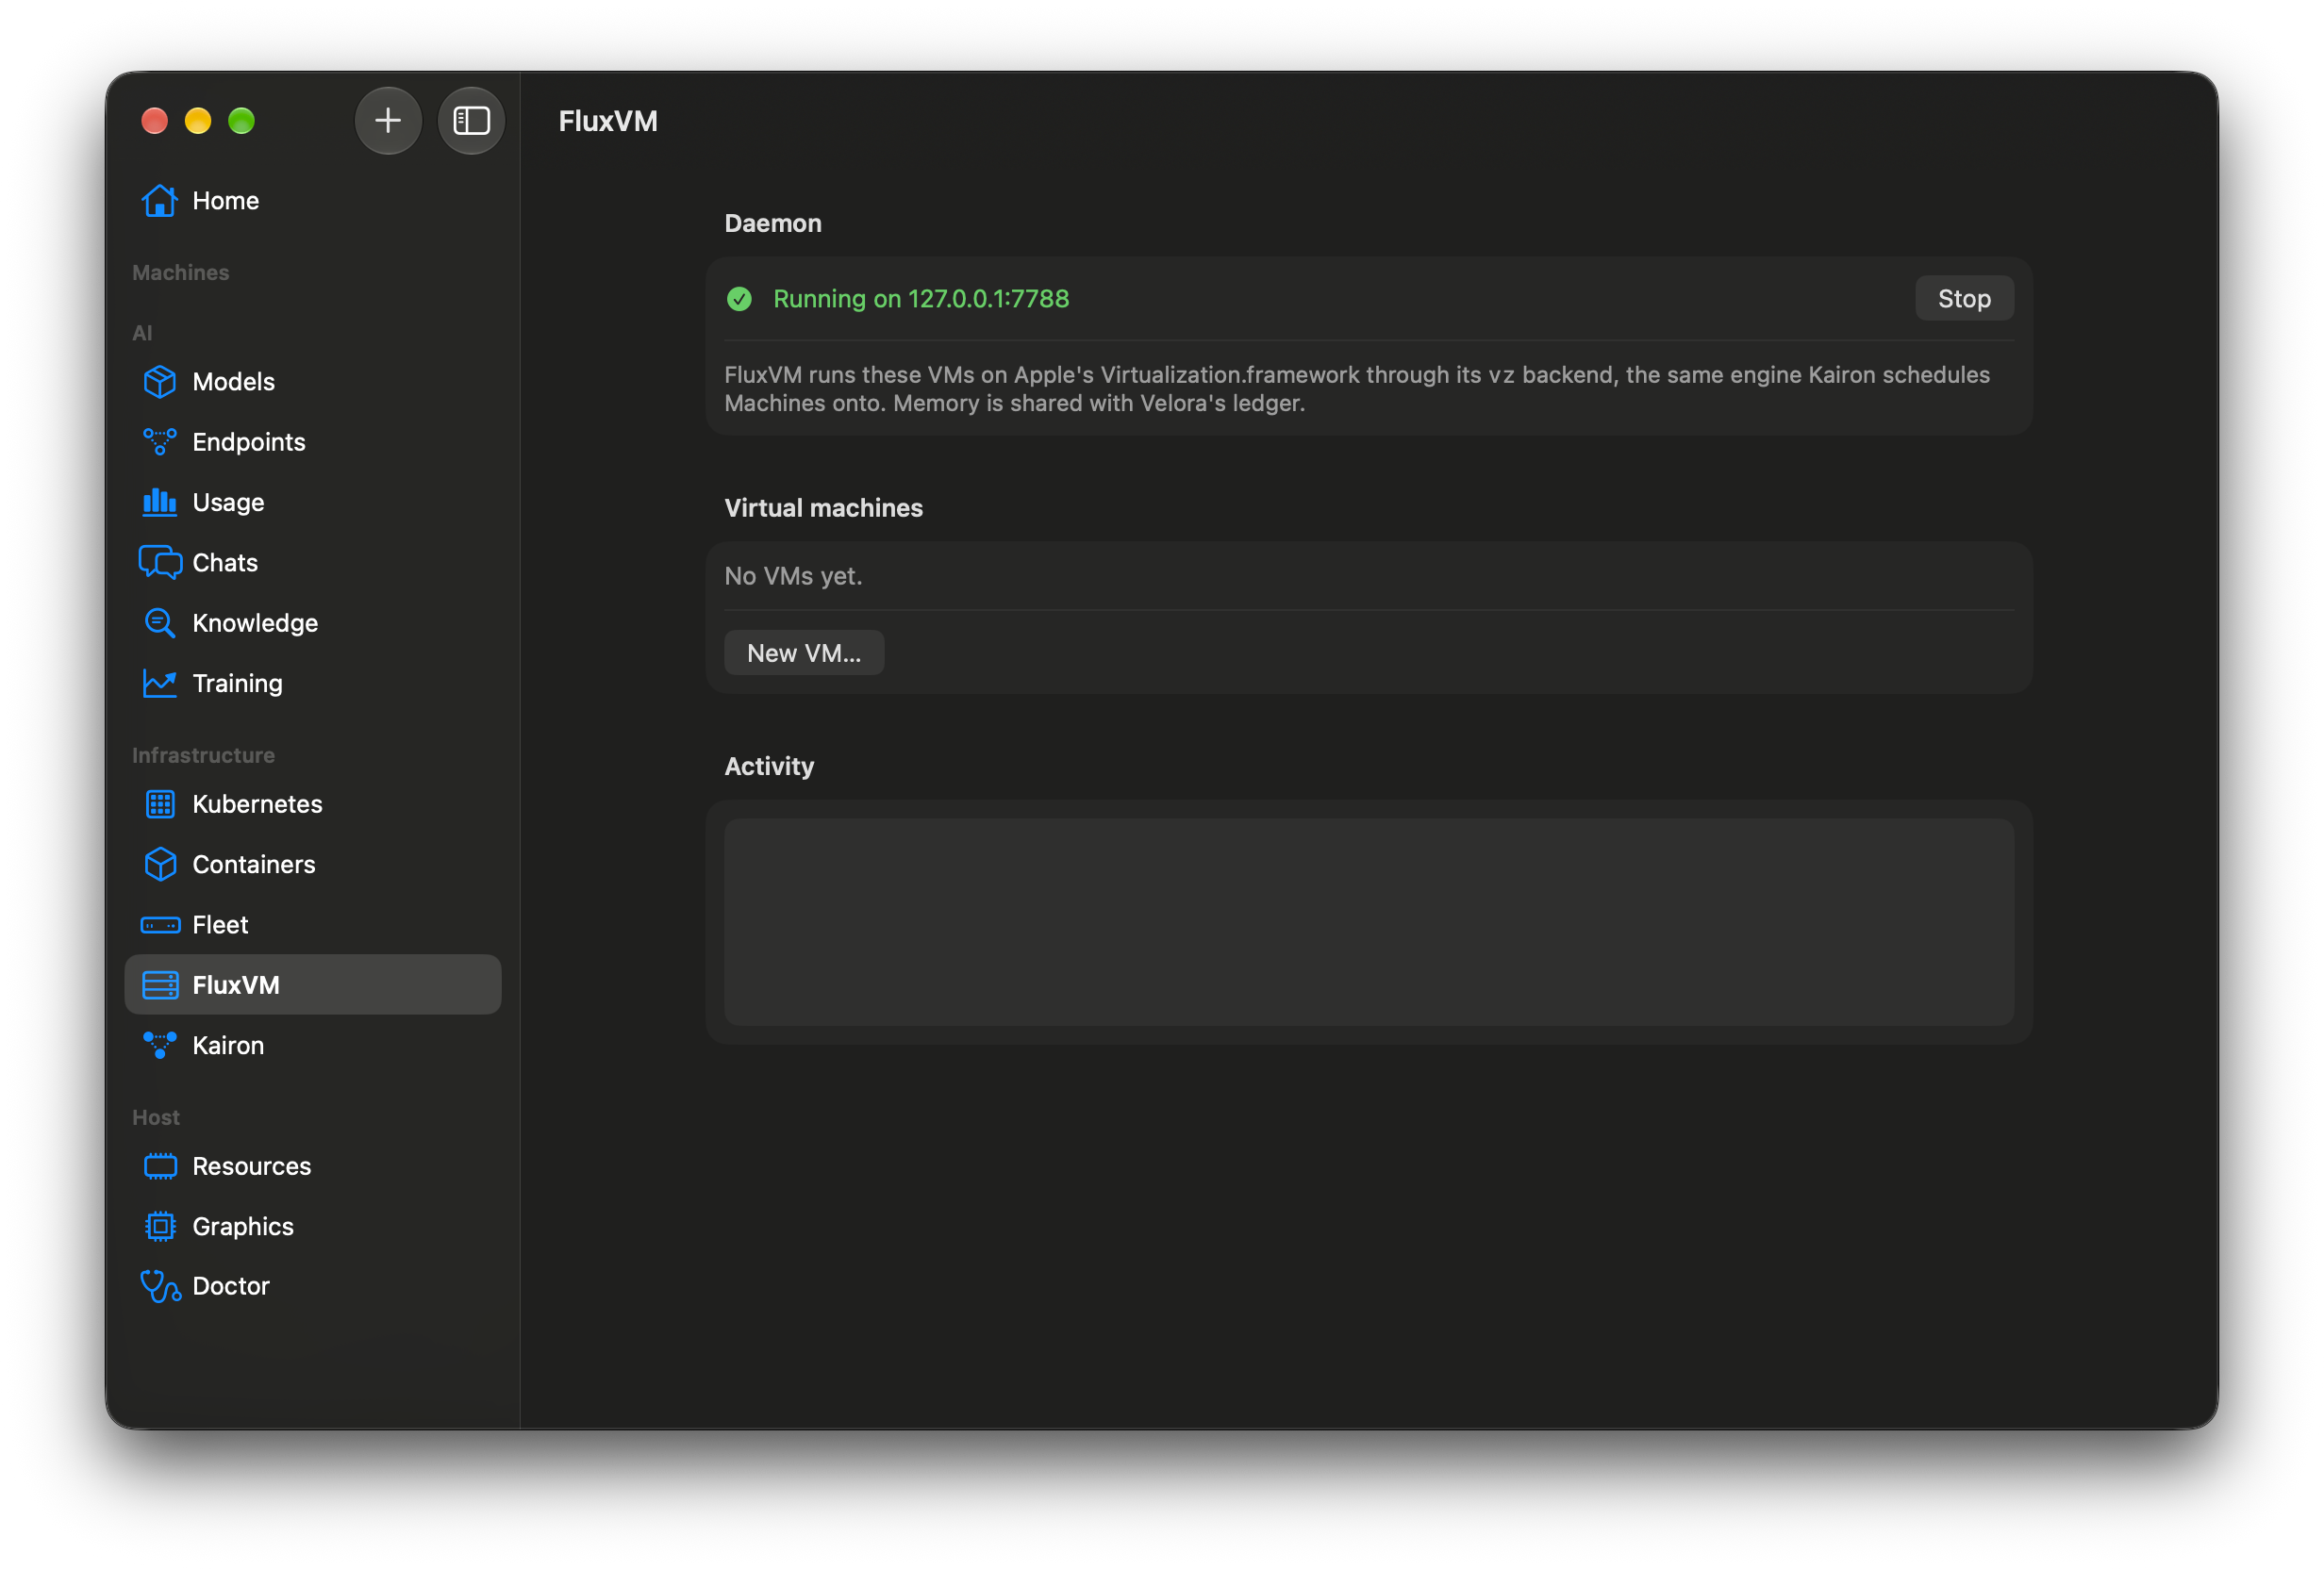The width and height of the screenshot is (2324, 1569).
Task: Open the Training chart icon
Action: click(160, 683)
